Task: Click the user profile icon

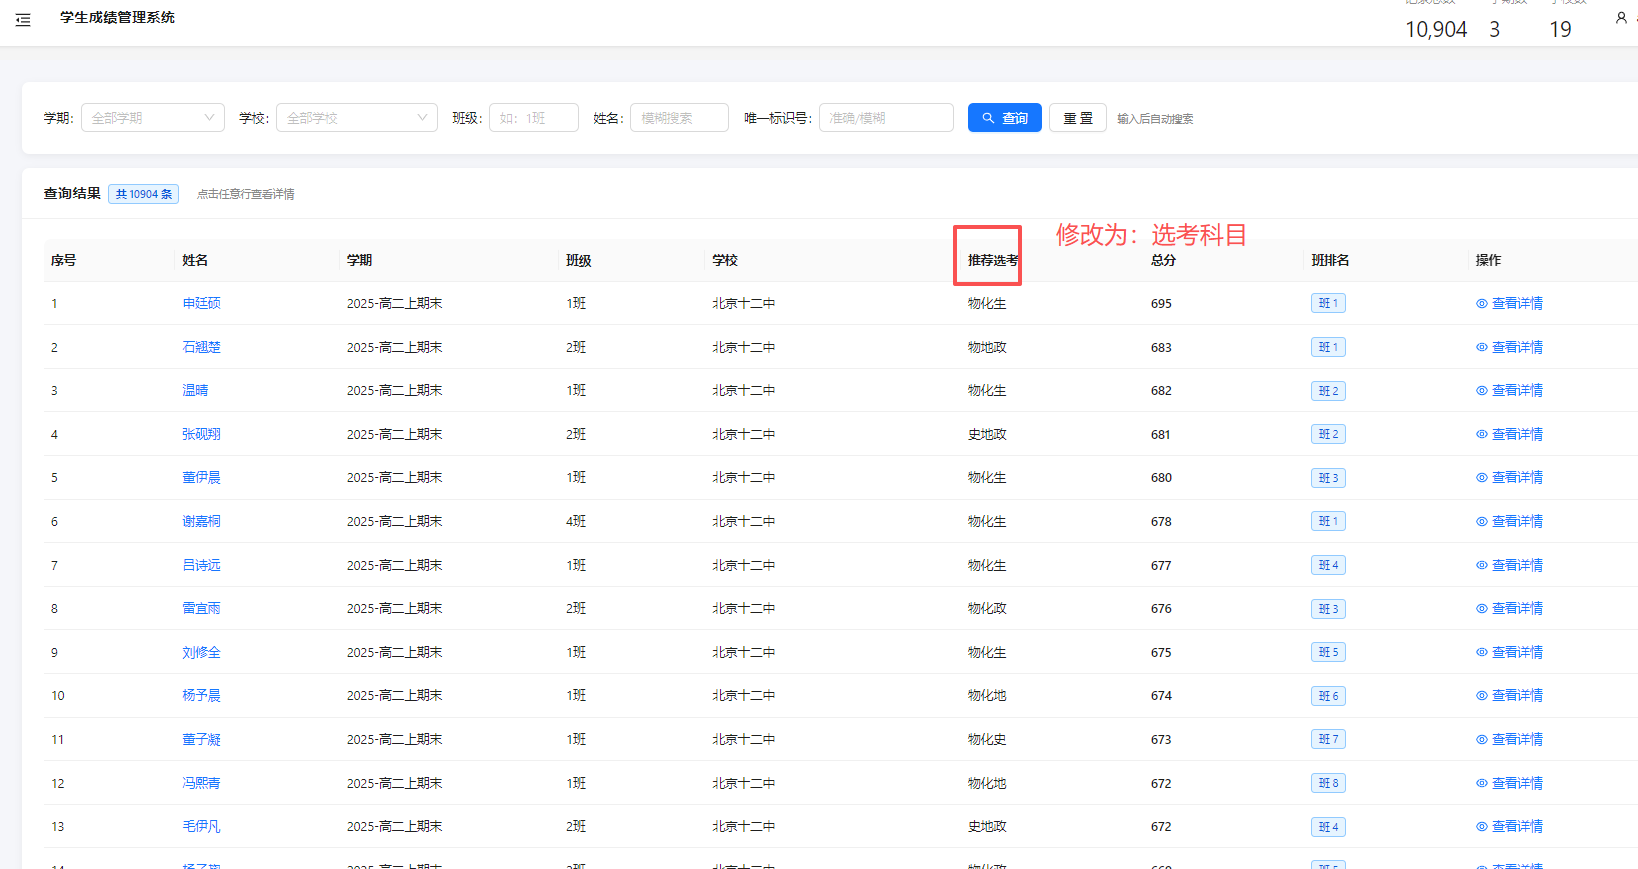Action: click(x=1621, y=18)
